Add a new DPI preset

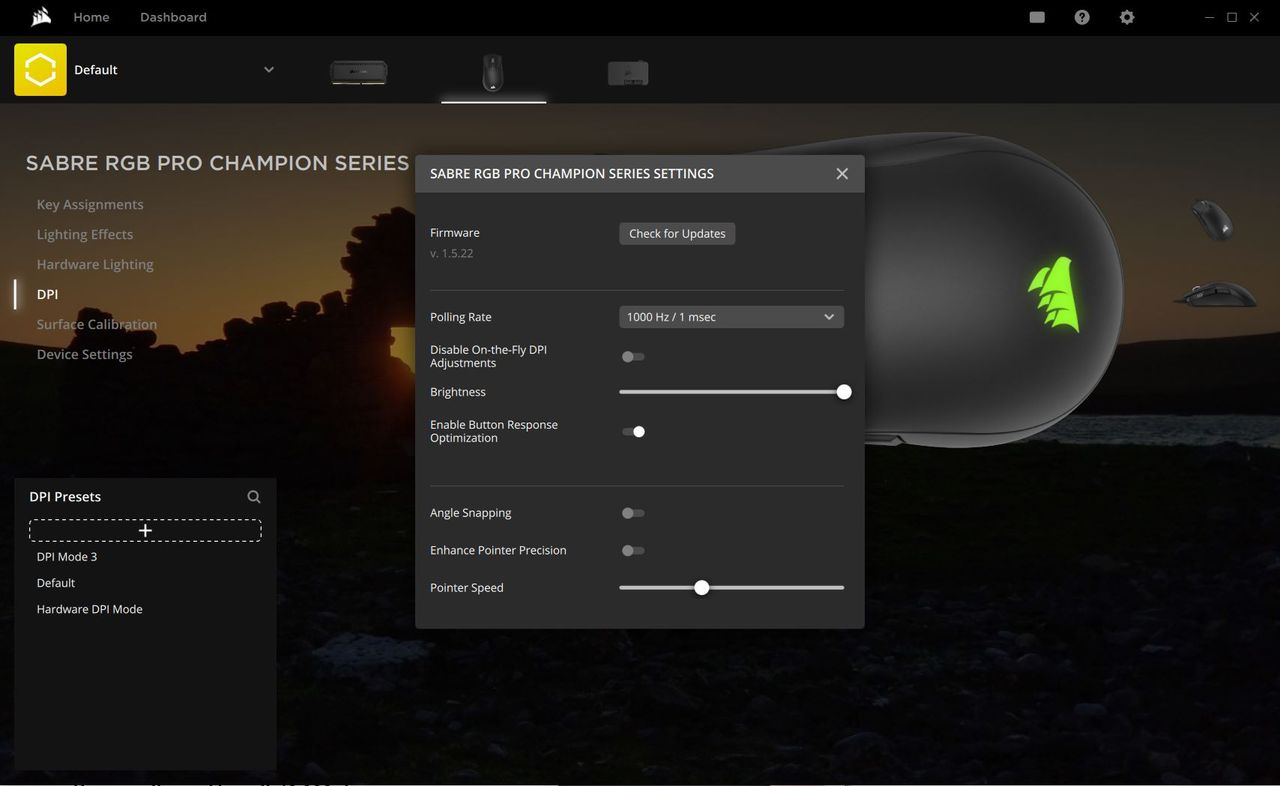coord(145,530)
